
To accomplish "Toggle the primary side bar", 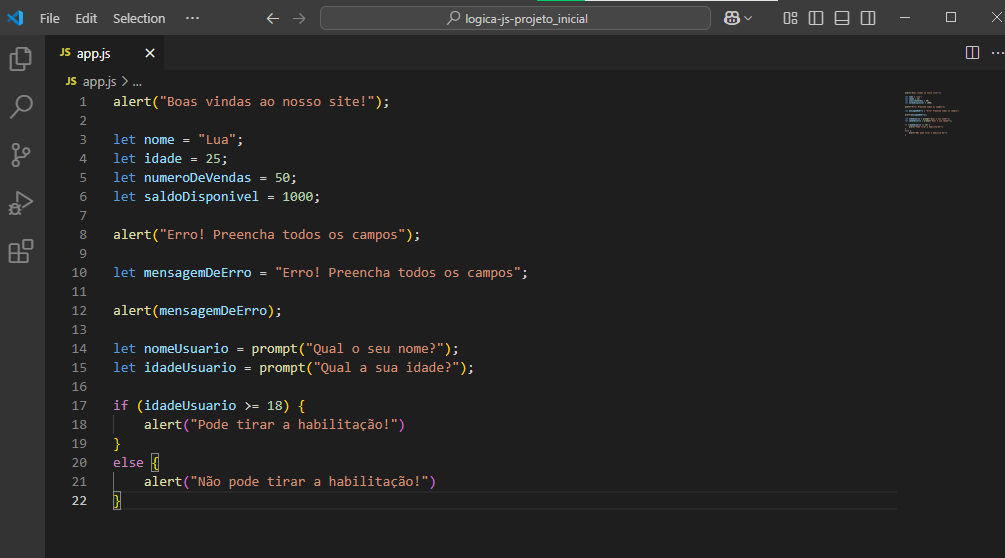I will [x=816, y=18].
